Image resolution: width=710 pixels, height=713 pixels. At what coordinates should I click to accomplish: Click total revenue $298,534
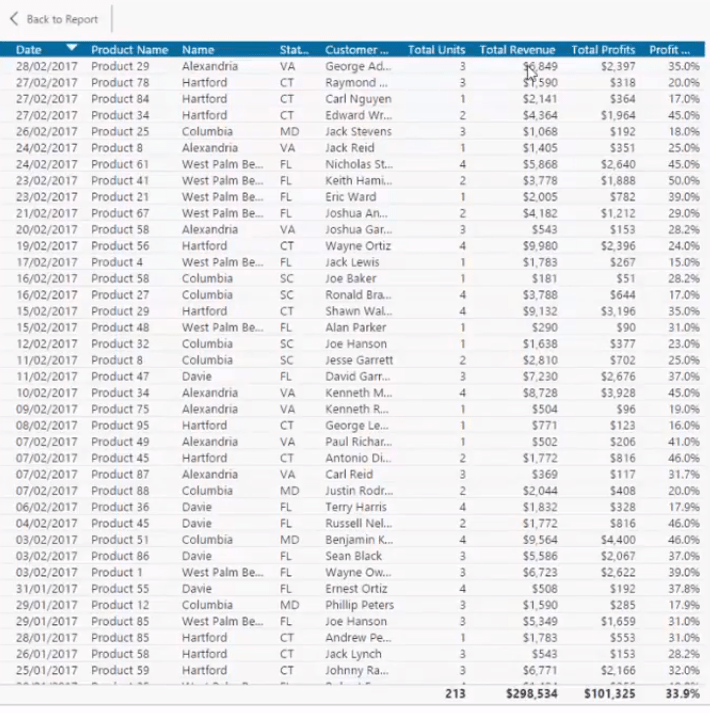tap(532, 694)
